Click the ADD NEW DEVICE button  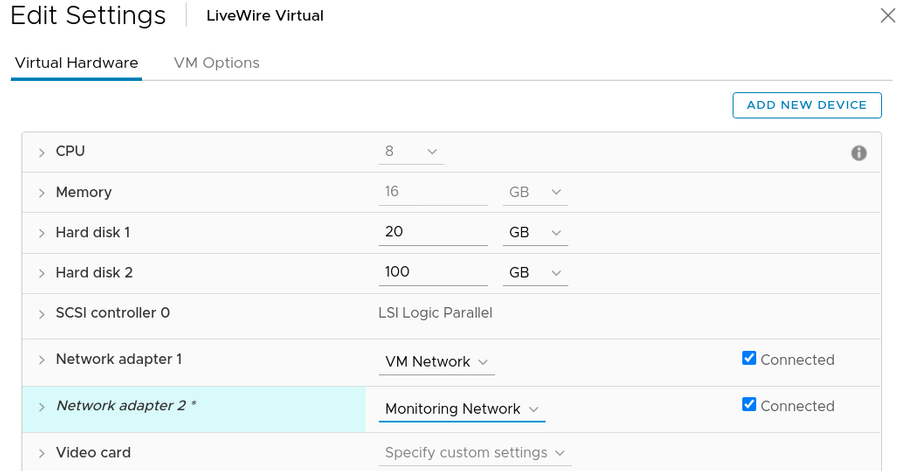click(x=807, y=105)
